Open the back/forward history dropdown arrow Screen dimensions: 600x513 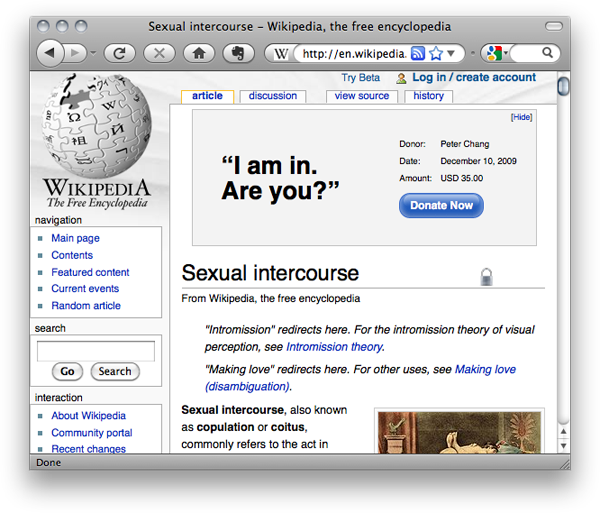click(94, 53)
